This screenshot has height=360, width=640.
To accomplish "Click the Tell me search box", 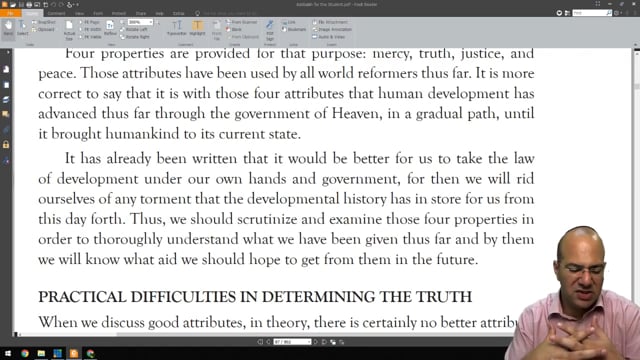I will tap(229, 13).
